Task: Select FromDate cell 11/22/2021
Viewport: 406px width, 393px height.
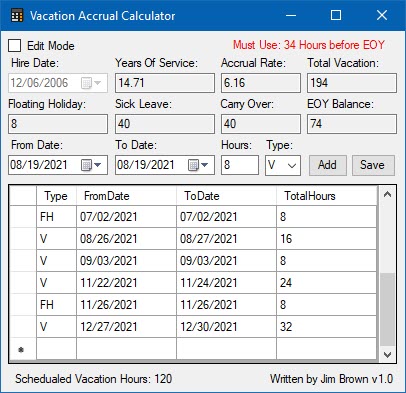Action: click(126, 283)
